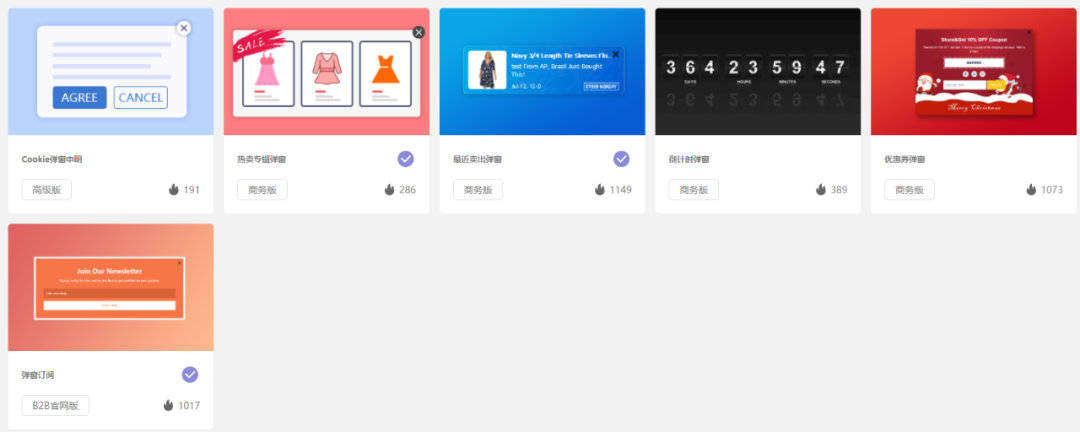Click the popularity count 1017
The height and width of the screenshot is (432, 1080).
point(189,405)
